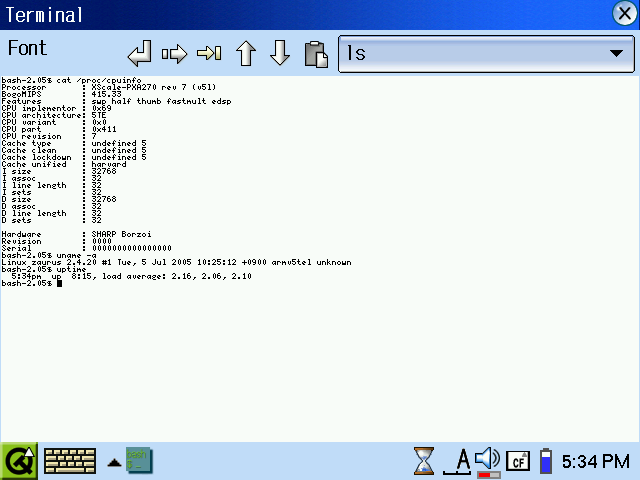This screenshot has height=480, width=640.
Task: Click the 5:34 PM clock
Action: click(596, 462)
